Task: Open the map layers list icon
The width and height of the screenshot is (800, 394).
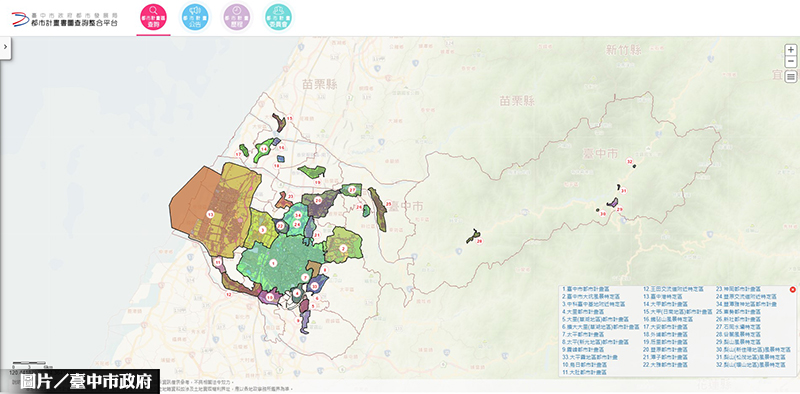Action: point(790,77)
